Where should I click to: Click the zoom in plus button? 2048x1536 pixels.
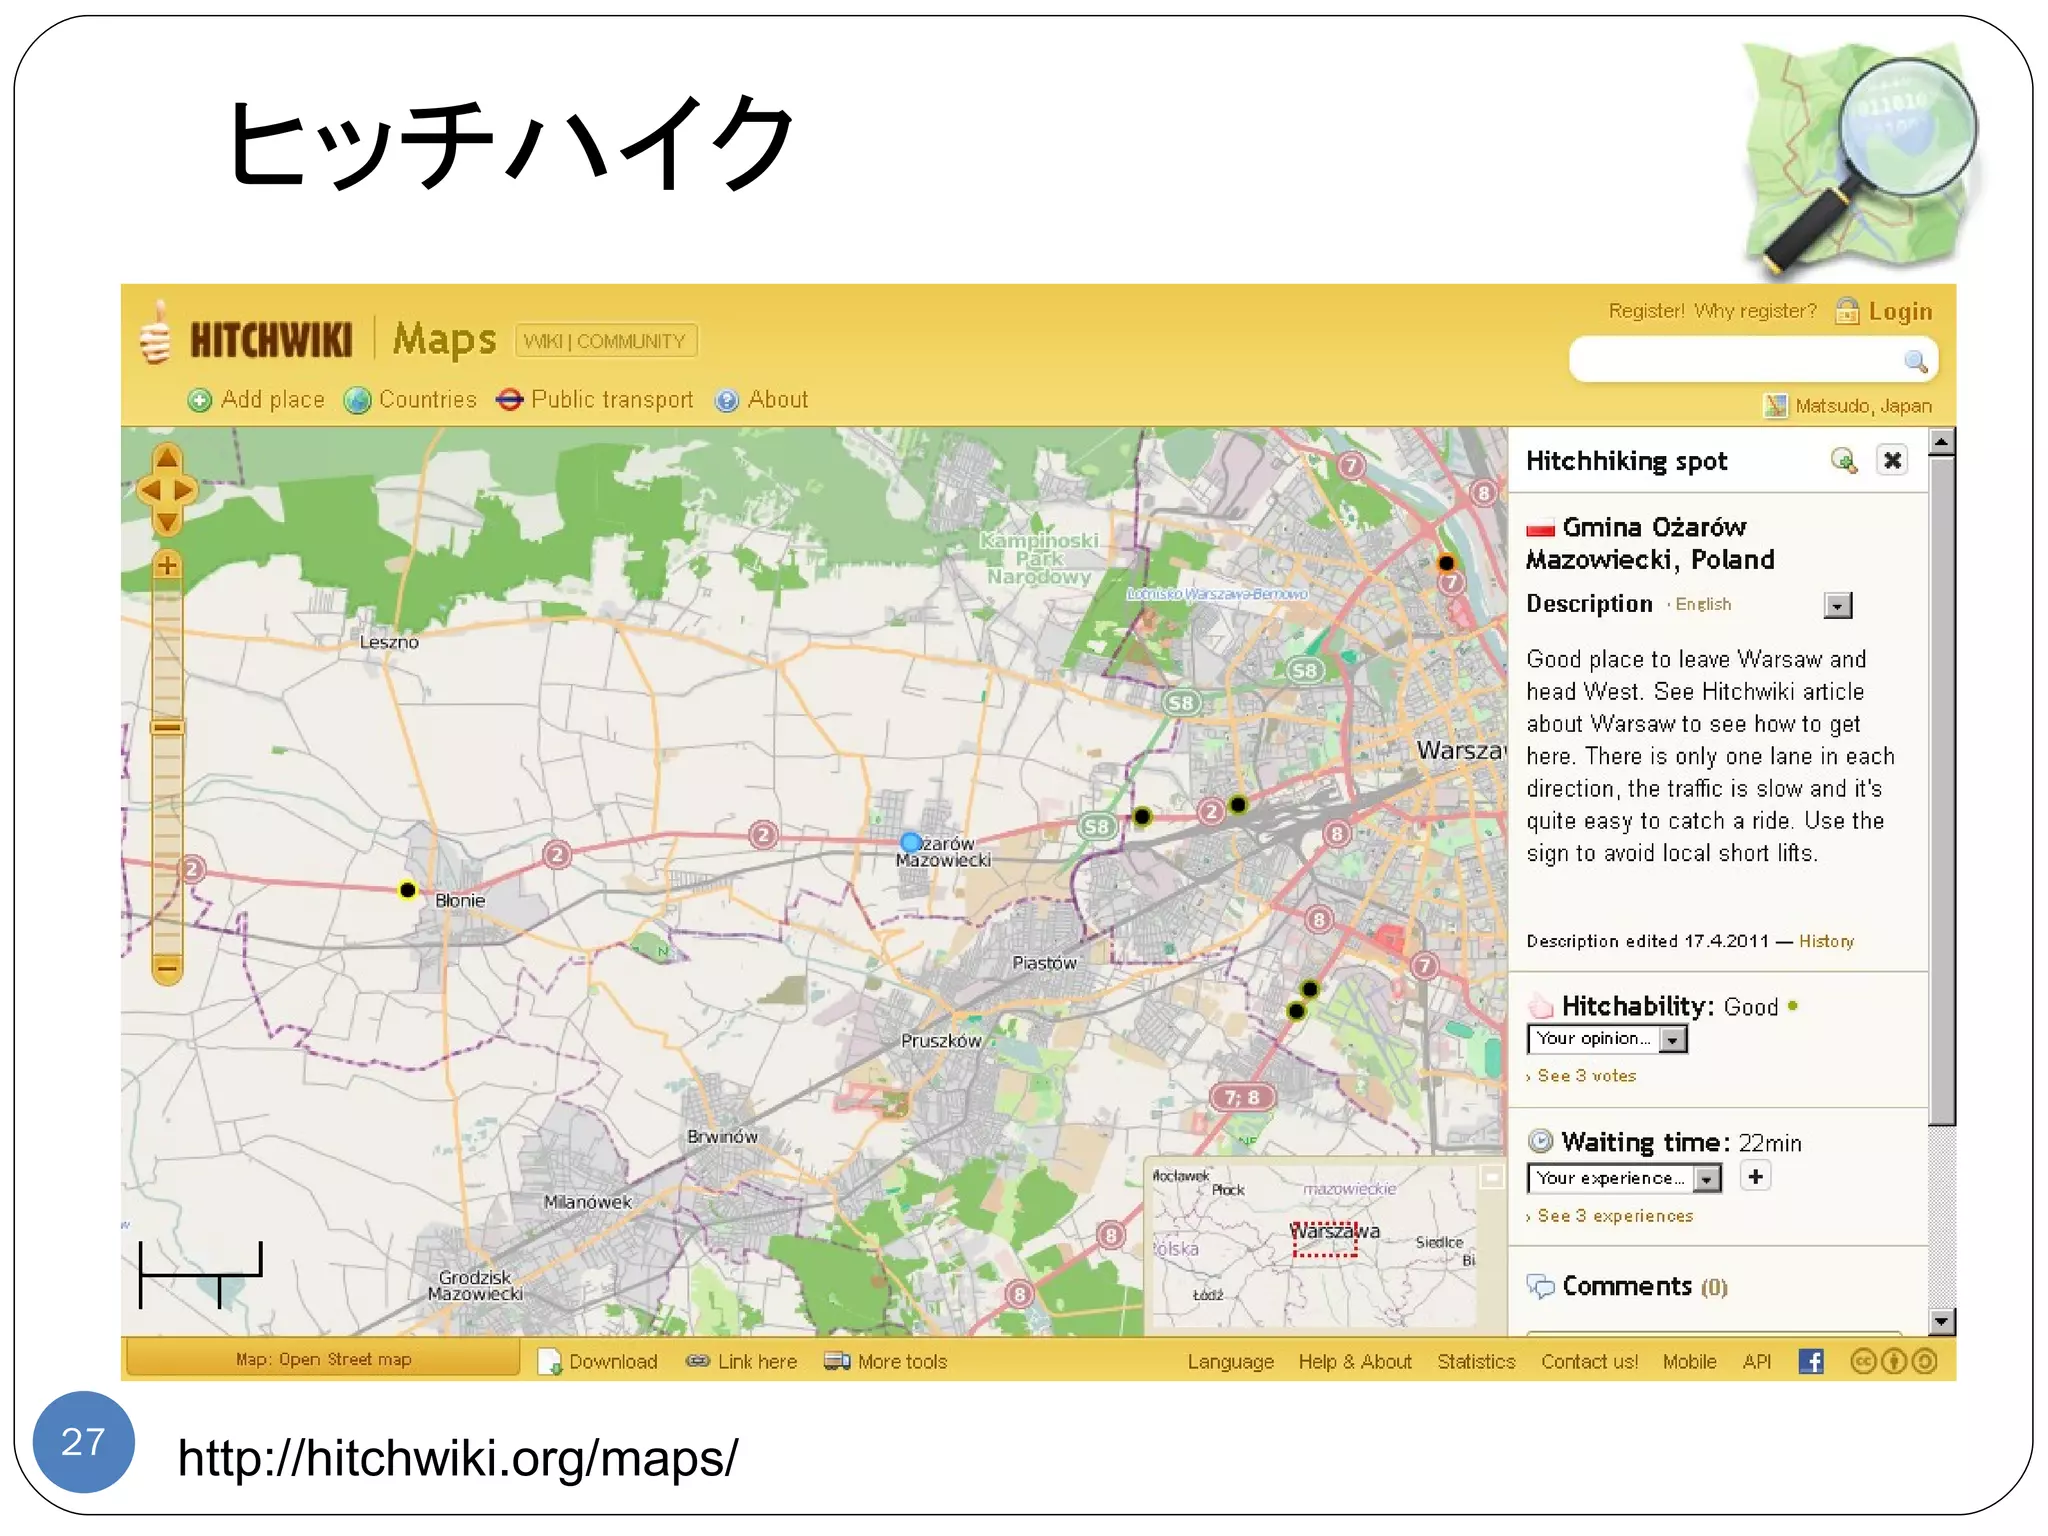[x=168, y=565]
